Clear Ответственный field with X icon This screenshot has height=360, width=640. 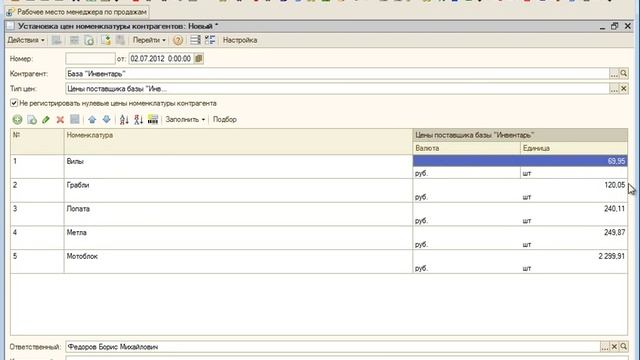click(614, 347)
